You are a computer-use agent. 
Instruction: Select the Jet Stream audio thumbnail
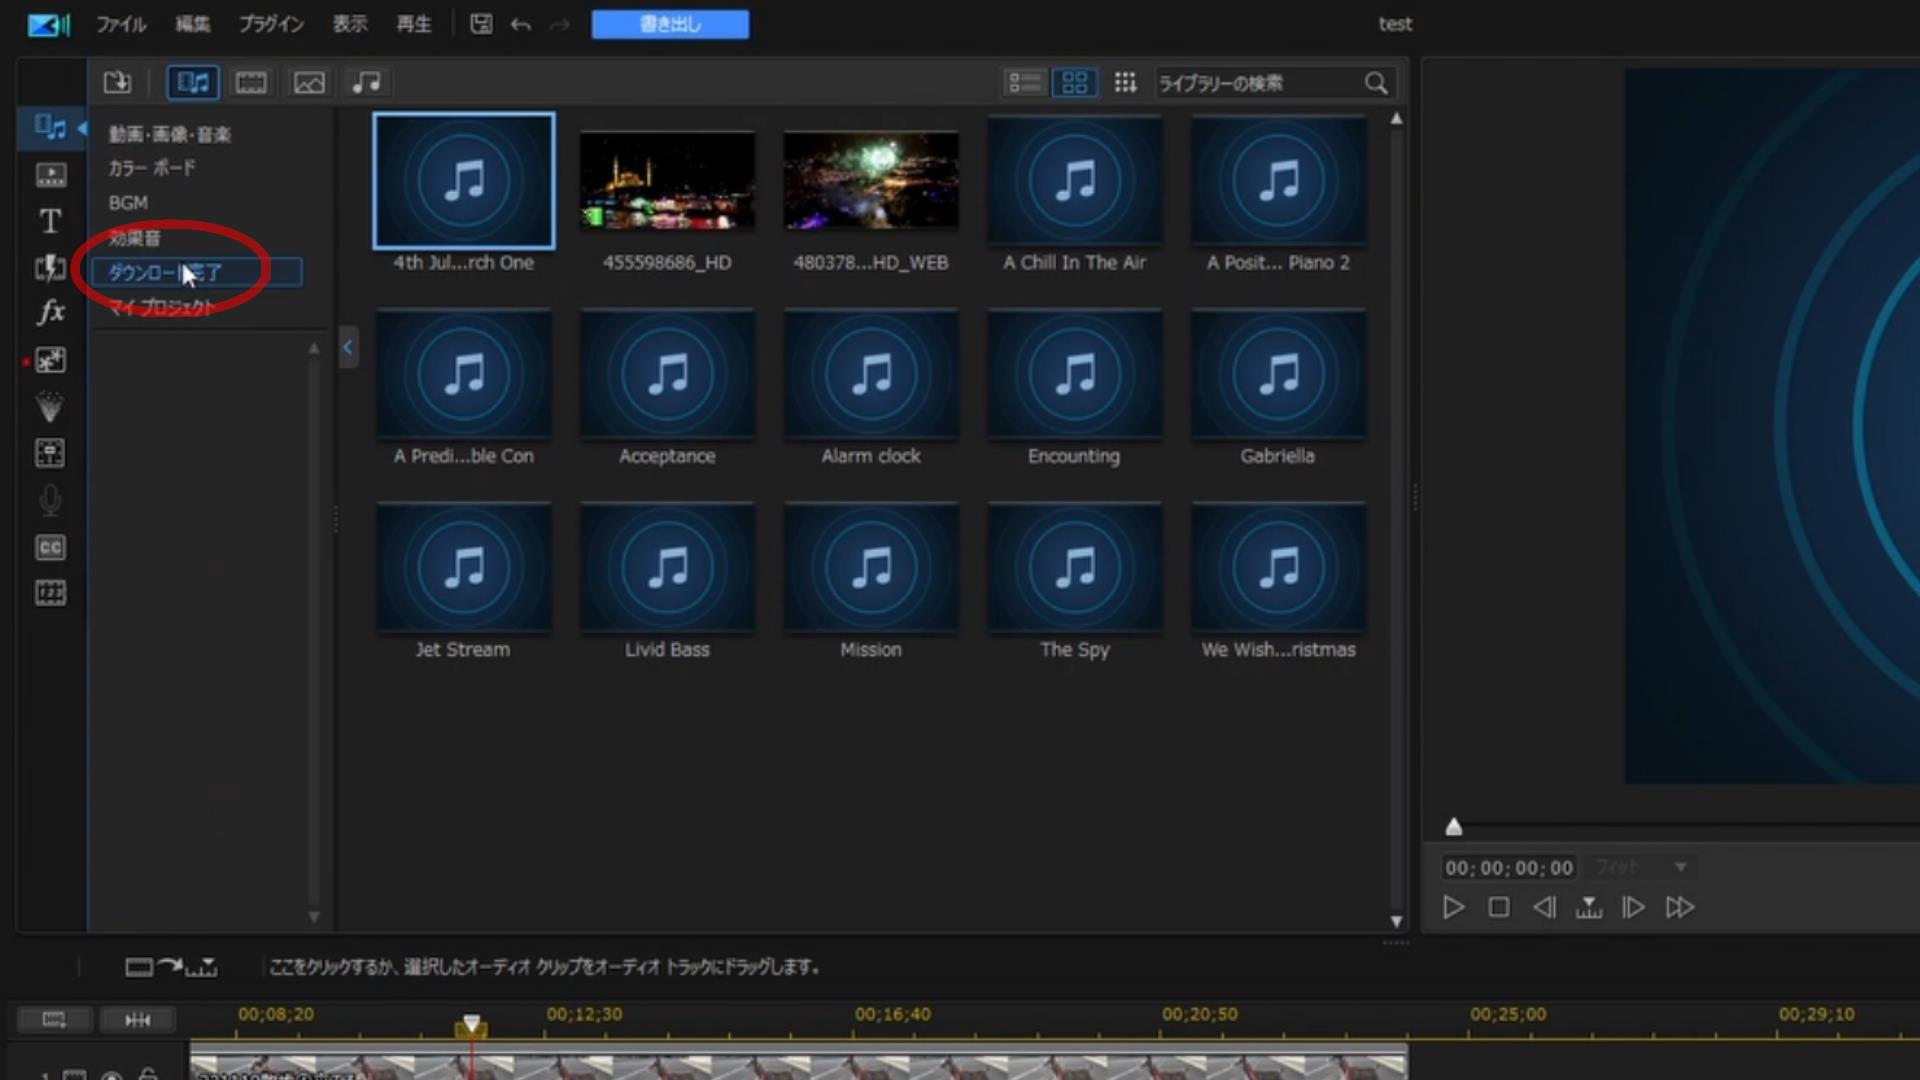[x=463, y=568]
